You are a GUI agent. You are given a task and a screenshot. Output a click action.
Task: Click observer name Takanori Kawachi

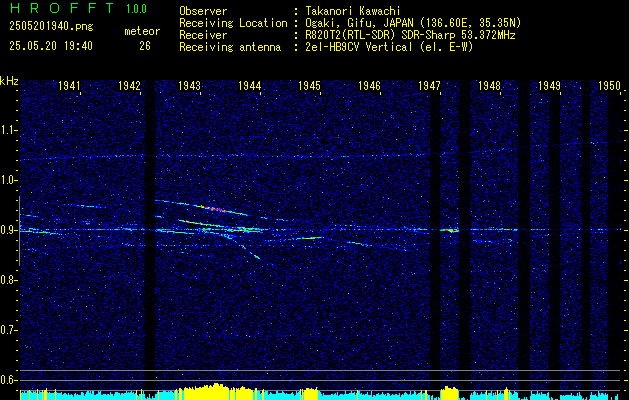[353, 11]
